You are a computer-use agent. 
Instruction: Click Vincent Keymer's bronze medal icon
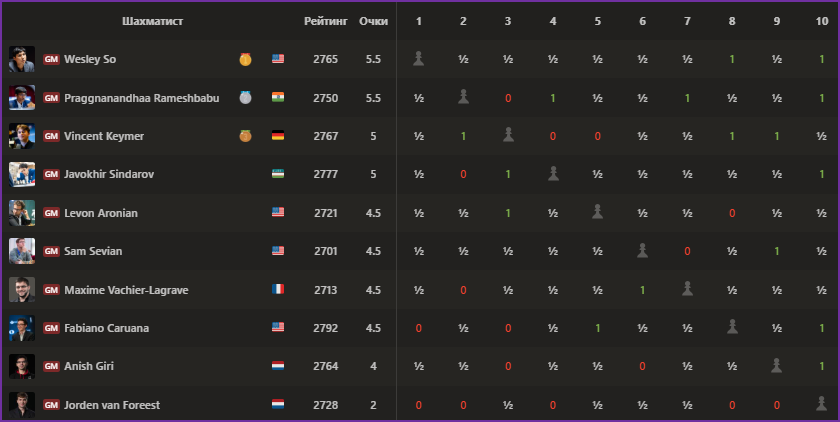click(x=245, y=137)
